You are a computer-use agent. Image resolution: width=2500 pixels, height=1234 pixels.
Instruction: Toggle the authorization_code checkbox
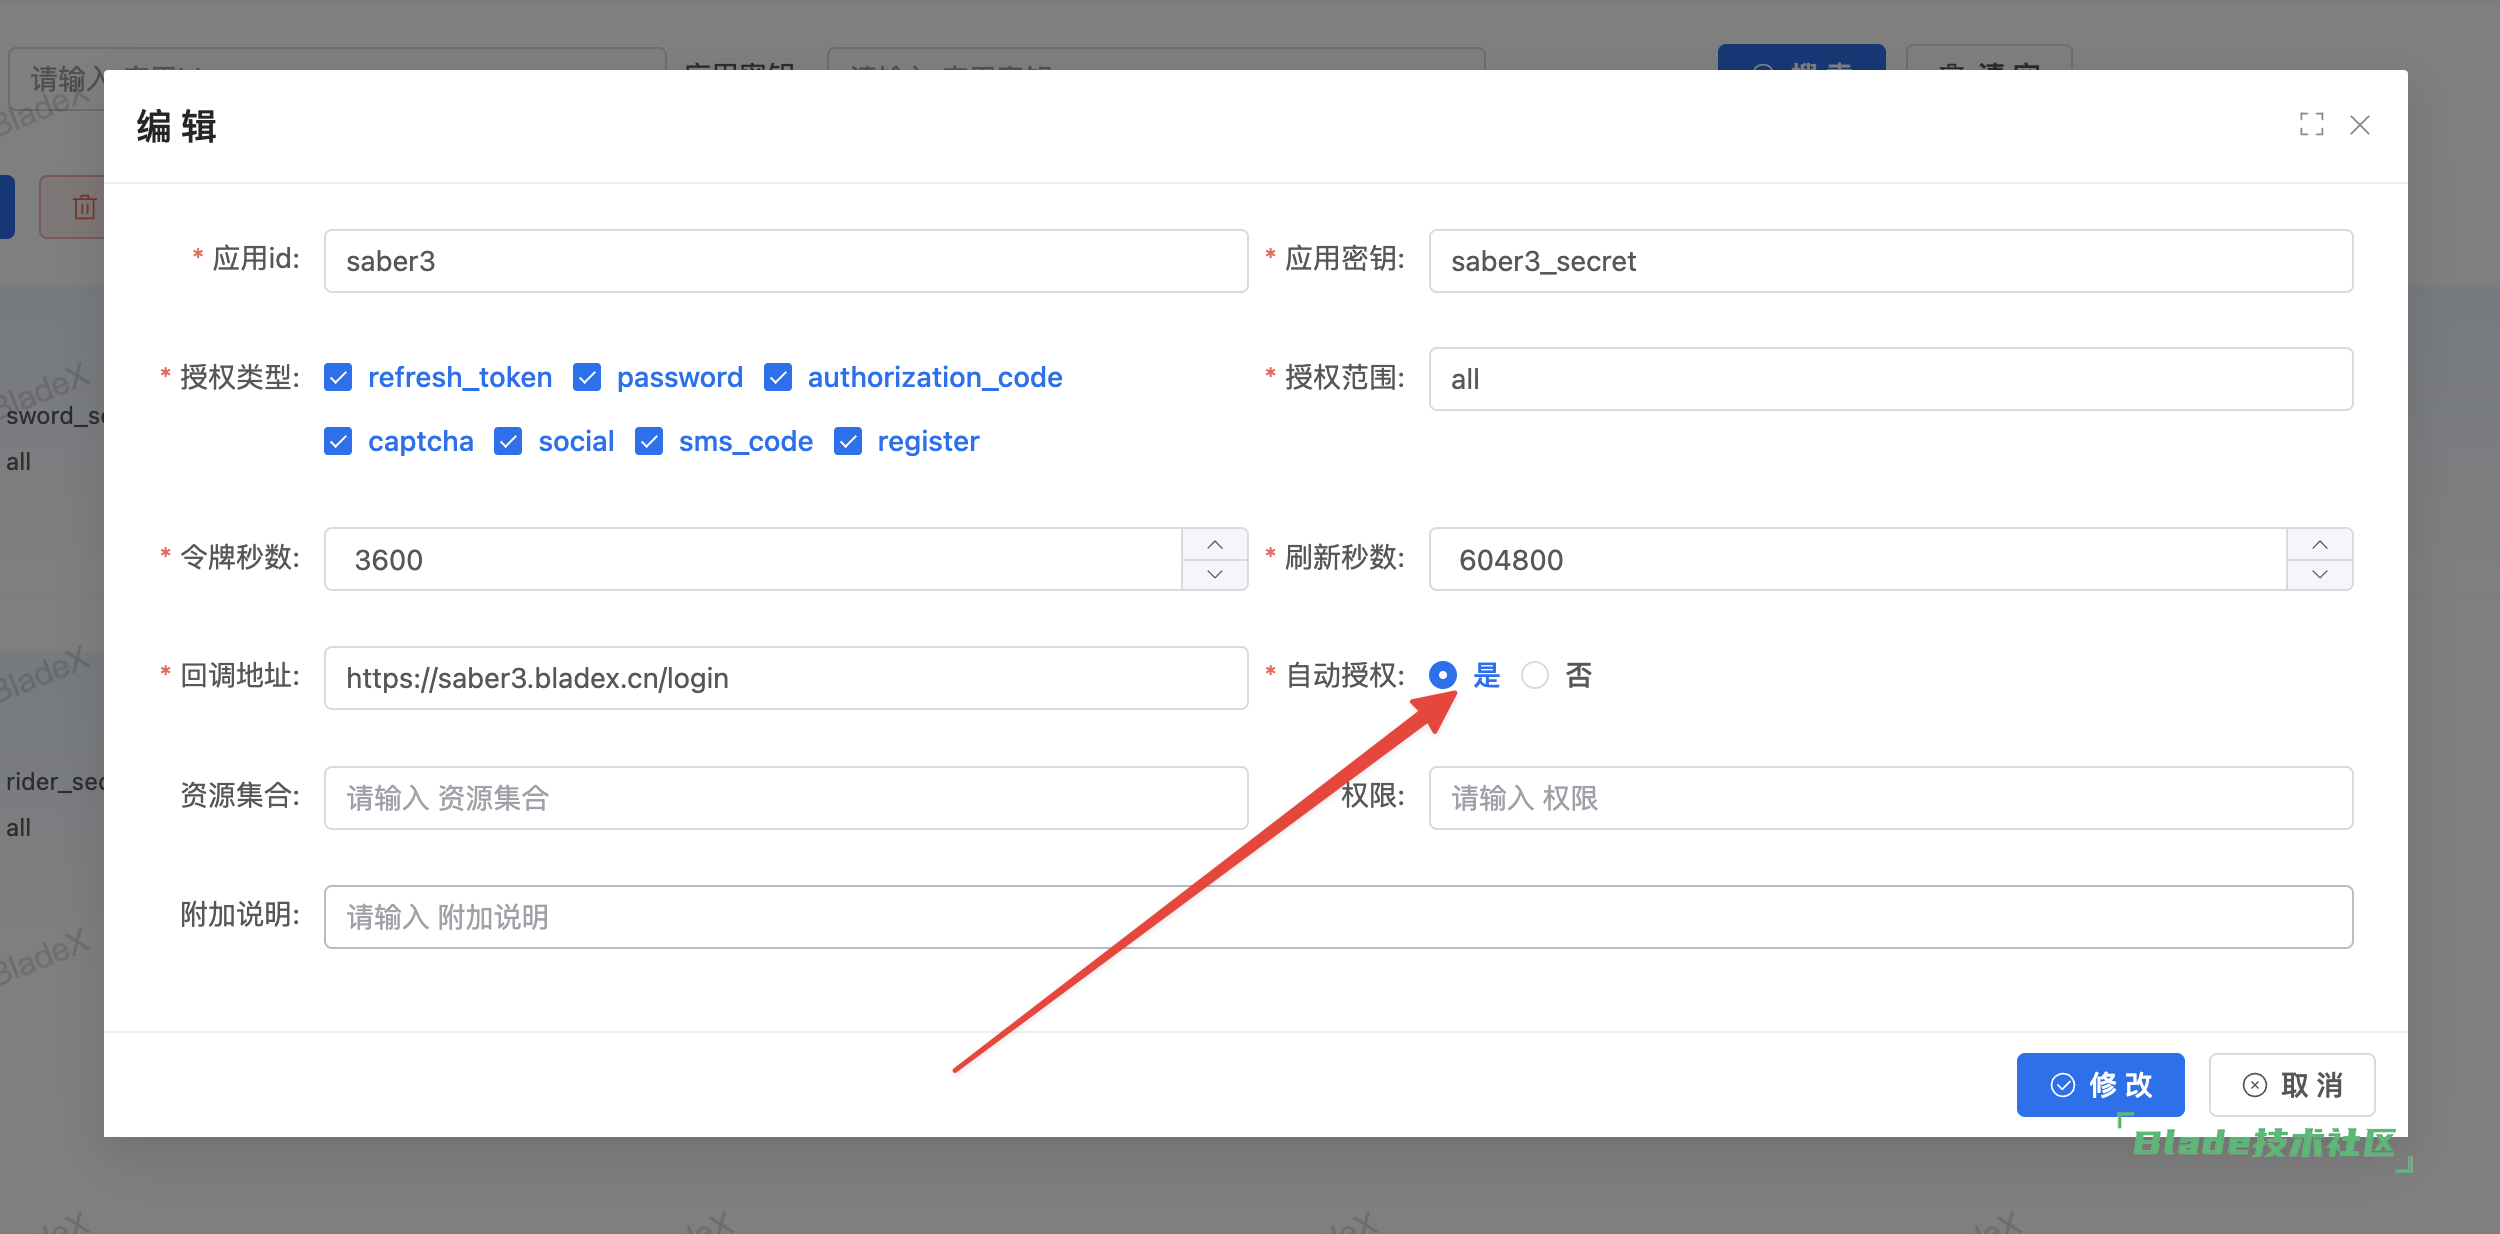coord(778,377)
